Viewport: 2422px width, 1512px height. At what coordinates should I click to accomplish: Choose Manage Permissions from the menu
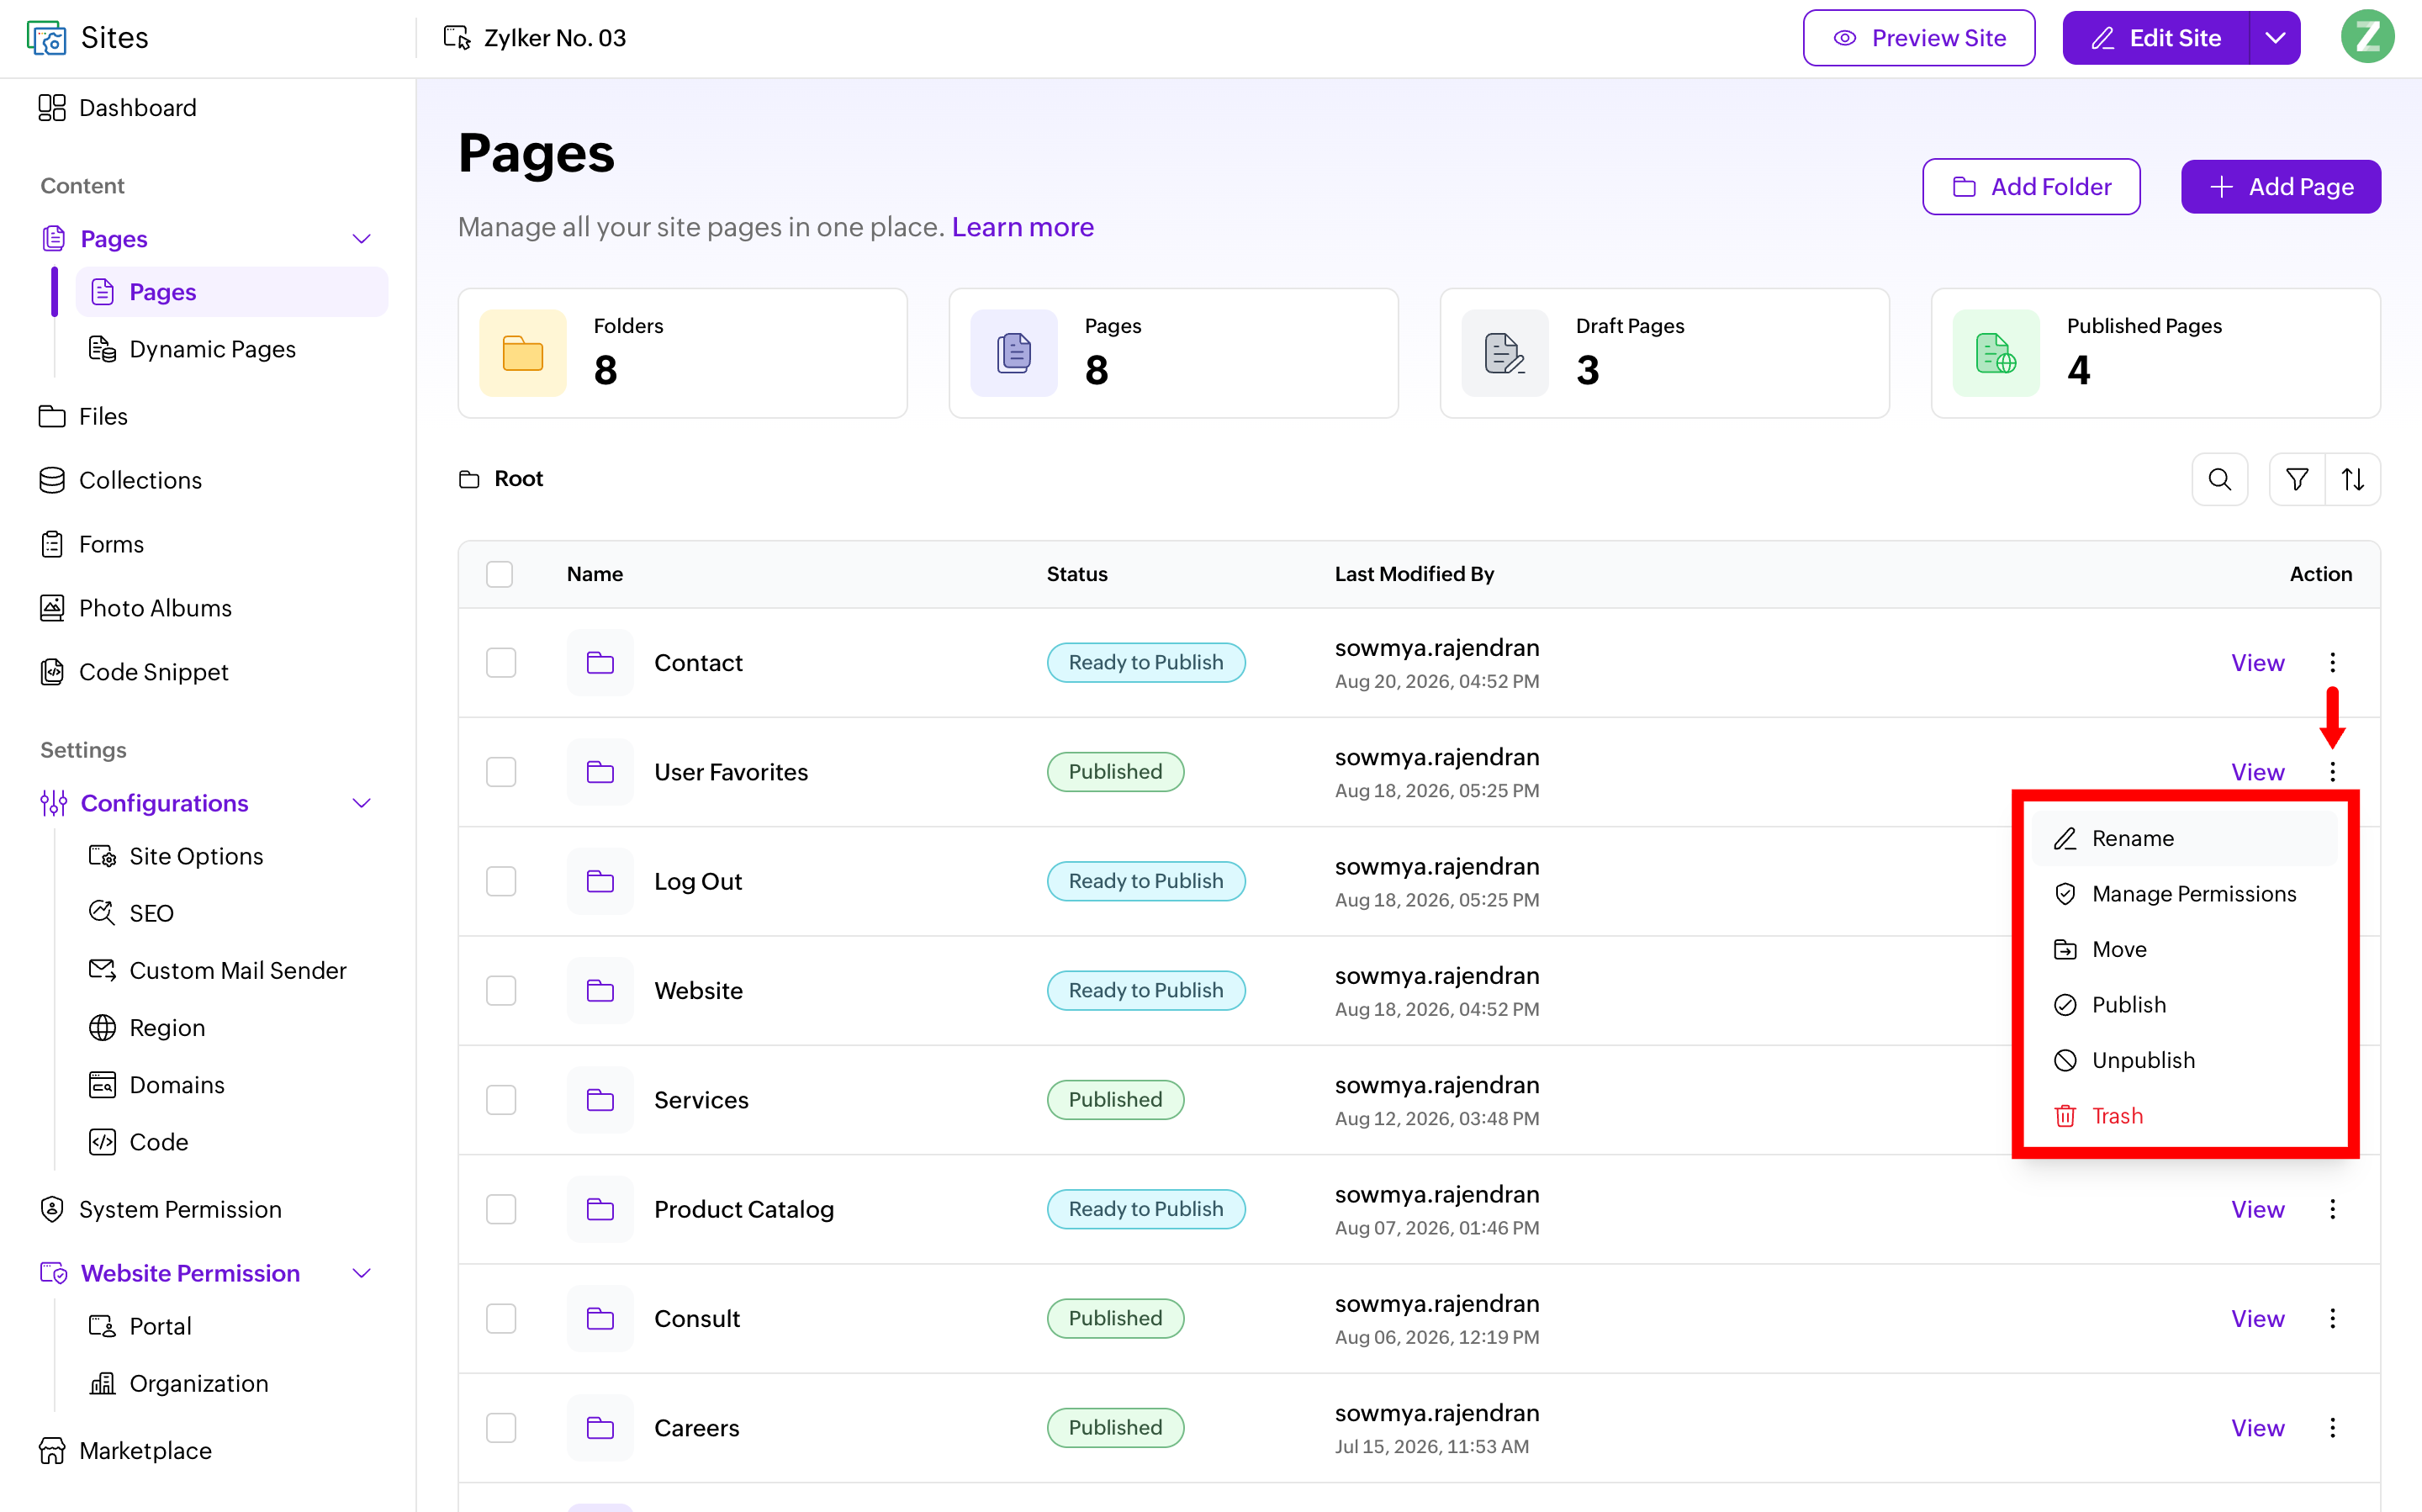(2186, 894)
